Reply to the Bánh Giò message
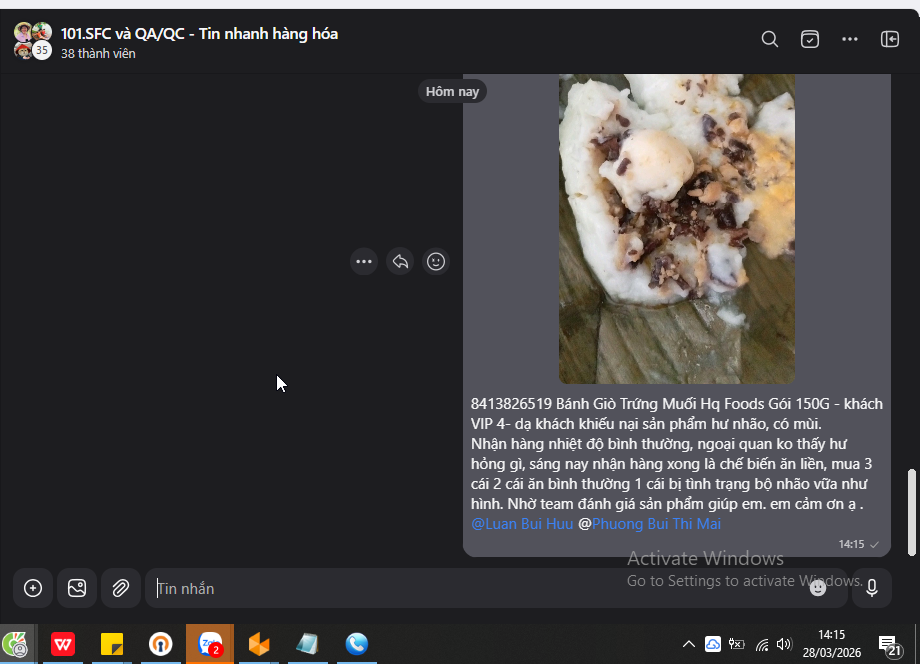 [x=400, y=262]
